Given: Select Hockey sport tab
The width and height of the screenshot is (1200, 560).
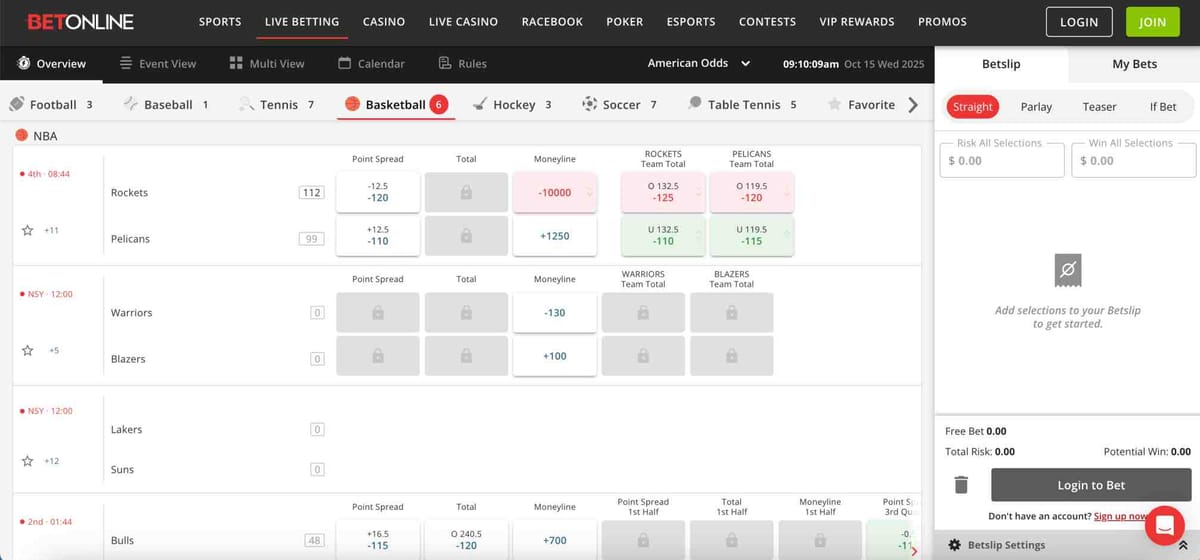Looking at the screenshot, I should (x=511, y=104).
